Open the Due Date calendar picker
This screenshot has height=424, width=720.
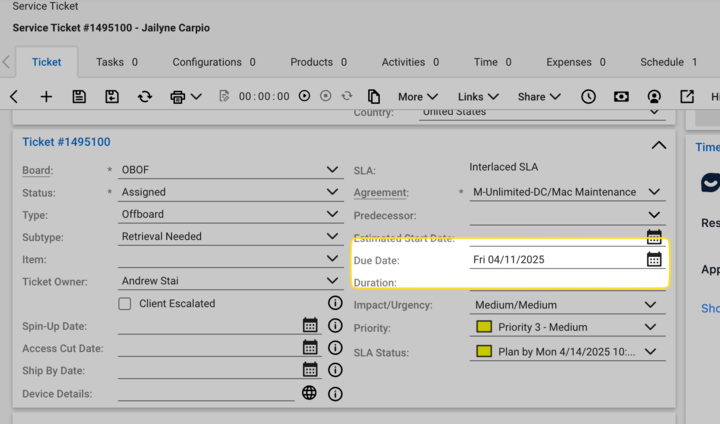654,260
